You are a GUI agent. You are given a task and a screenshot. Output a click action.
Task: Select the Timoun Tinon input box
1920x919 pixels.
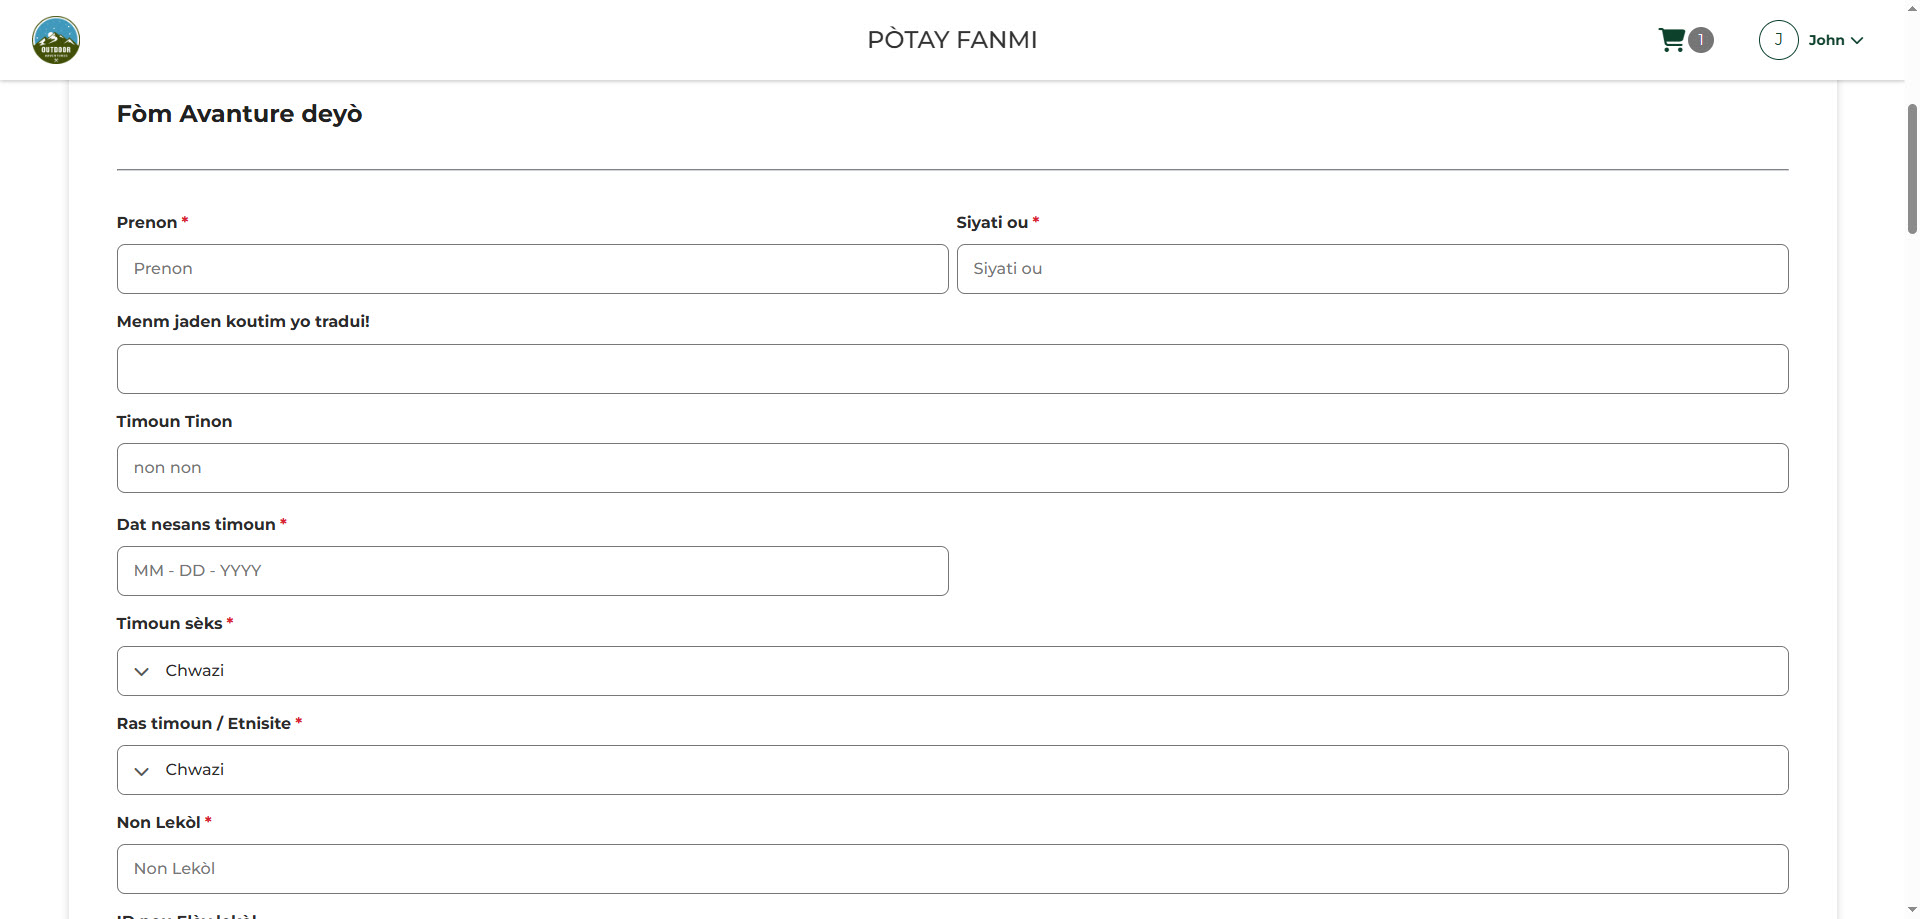(x=952, y=468)
